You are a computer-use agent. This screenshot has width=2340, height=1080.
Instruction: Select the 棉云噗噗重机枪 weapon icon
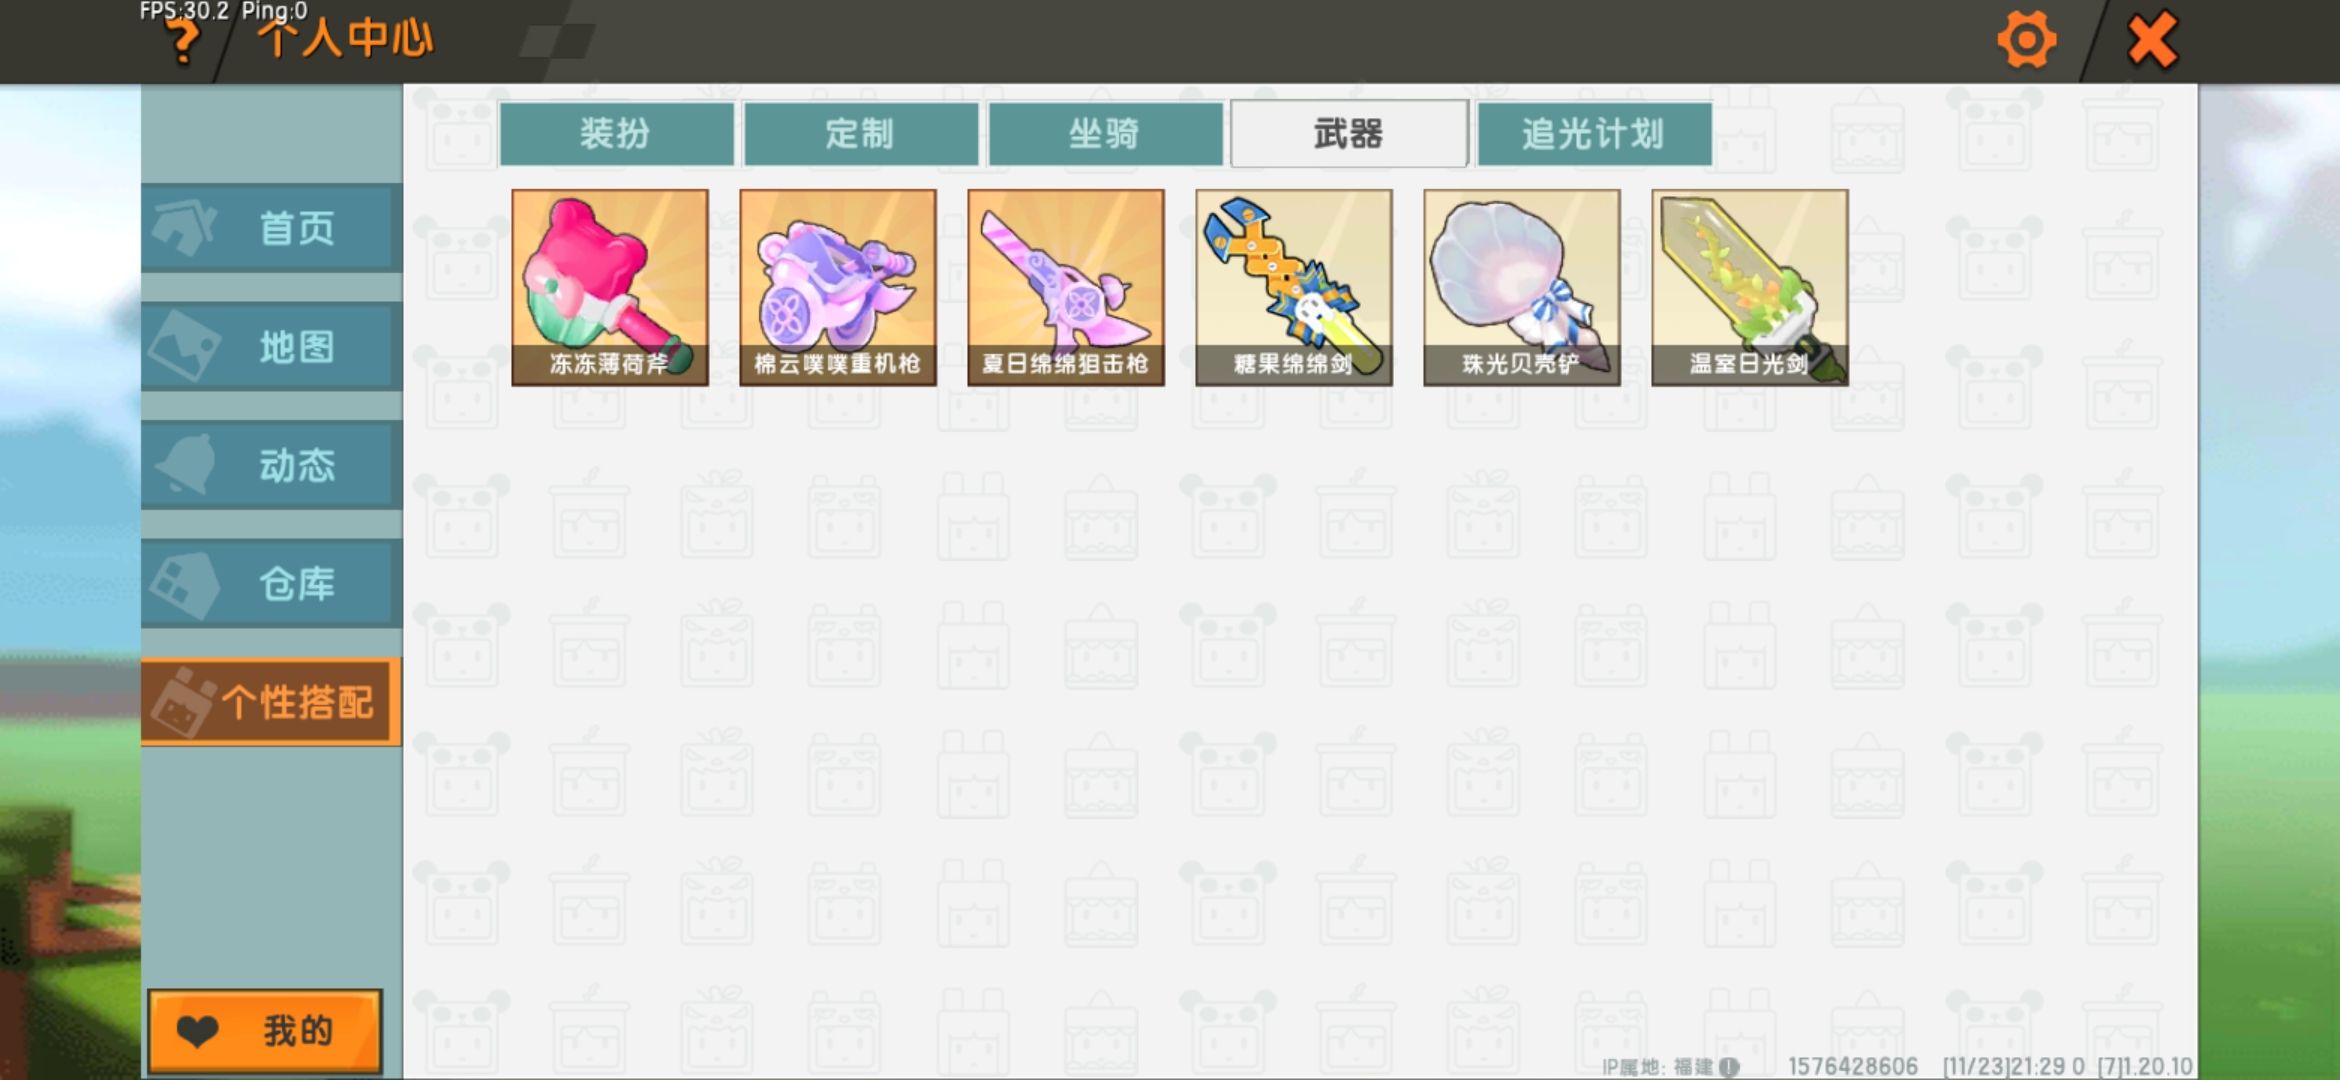838,288
